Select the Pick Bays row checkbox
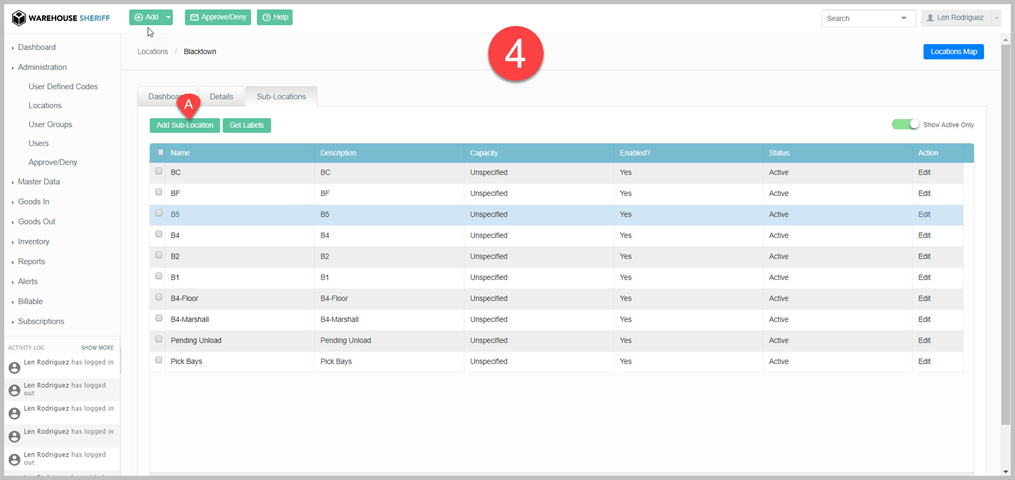Image resolution: width=1015 pixels, height=480 pixels. tap(159, 360)
